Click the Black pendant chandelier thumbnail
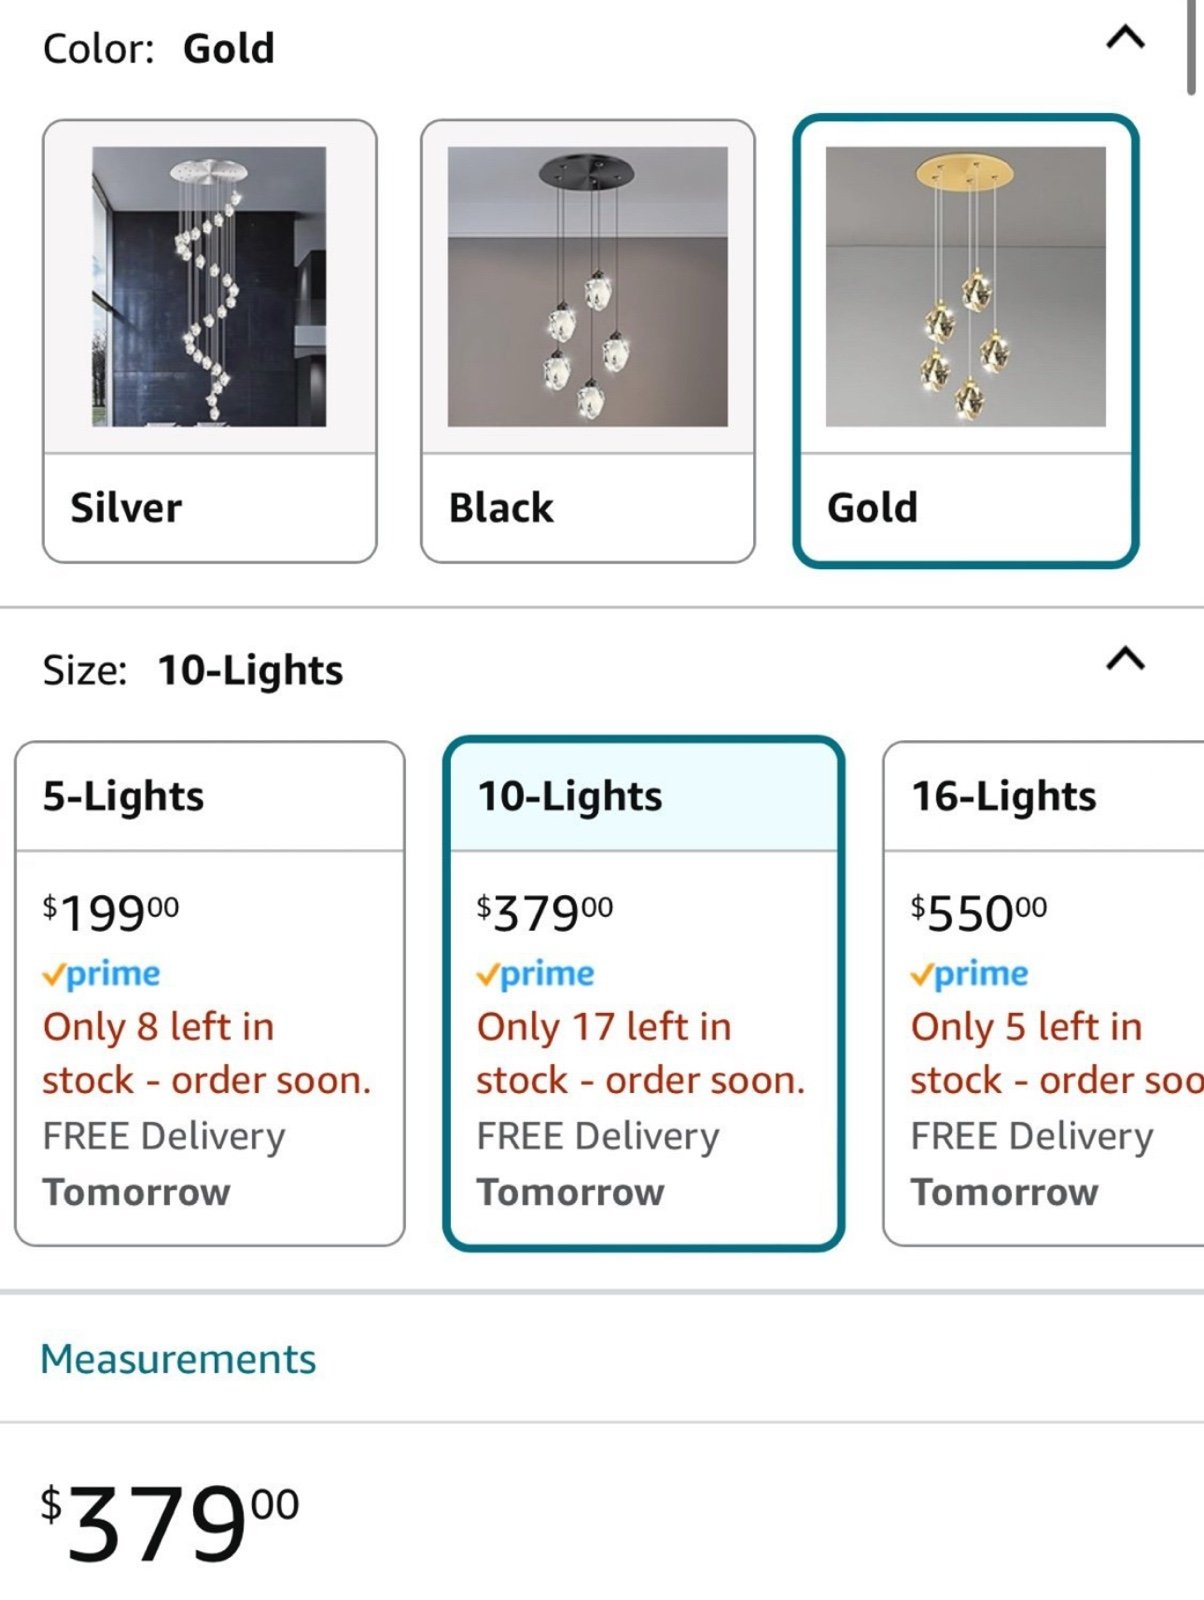The height and width of the screenshot is (1600, 1204). click(588, 287)
